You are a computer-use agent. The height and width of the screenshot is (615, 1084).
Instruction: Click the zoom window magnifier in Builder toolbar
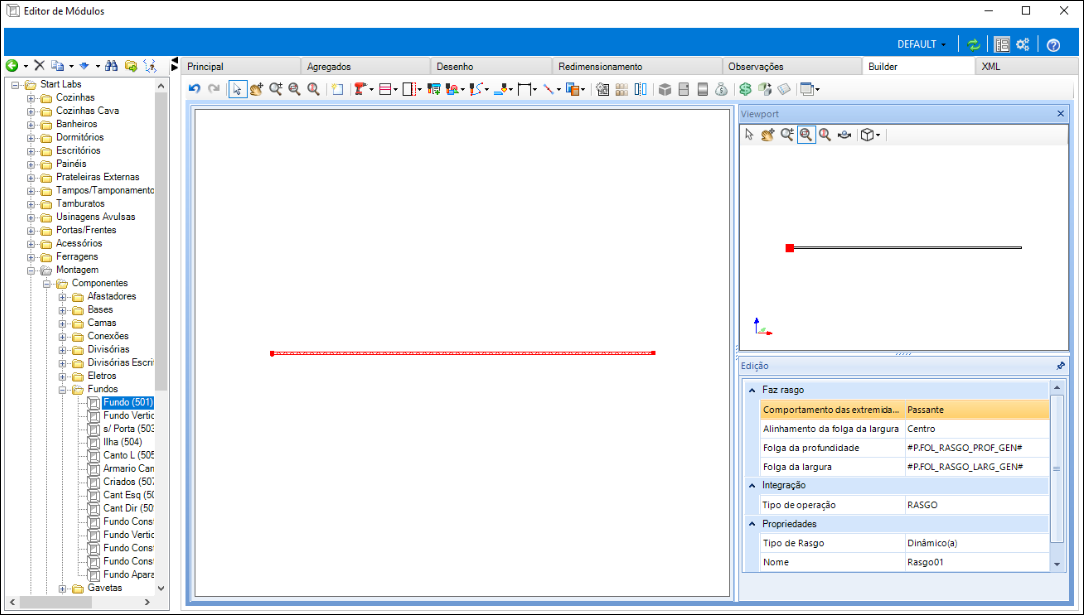295,89
